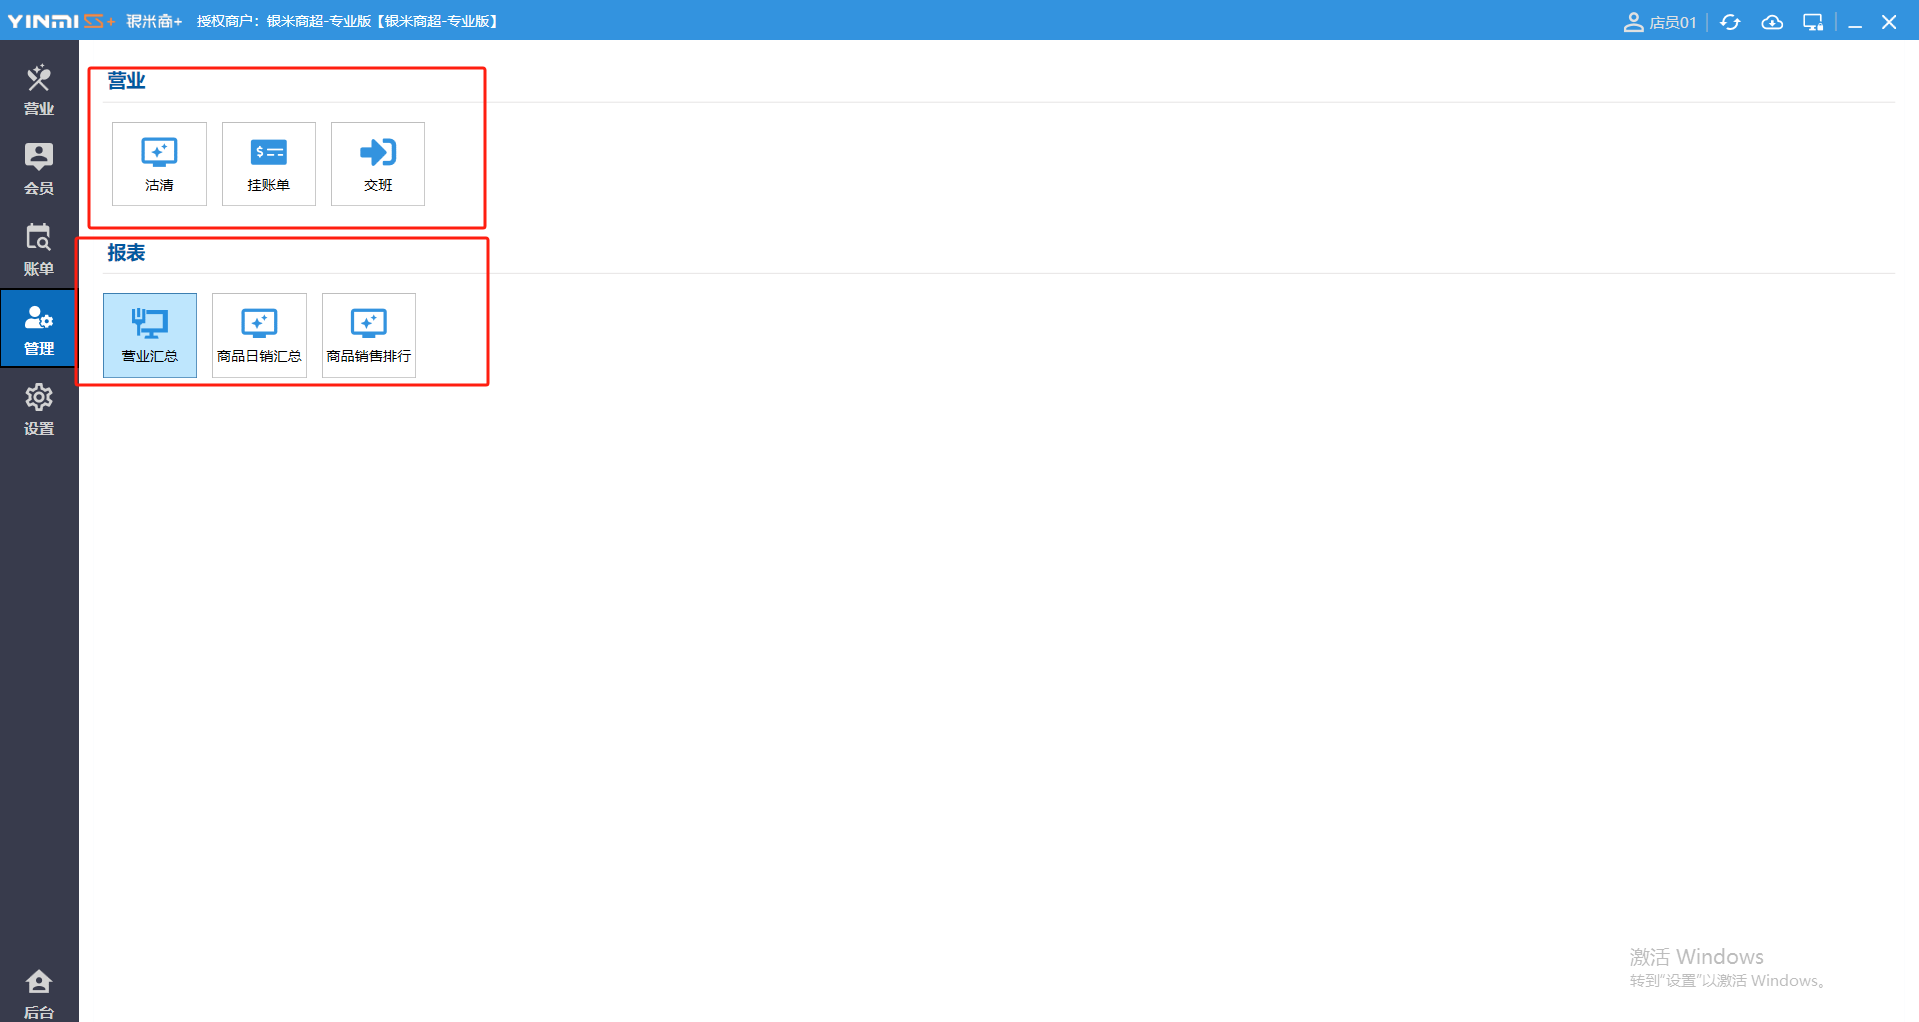Open the 挂账单 tile
The height and width of the screenshot is (1022, 1919).
268,164
